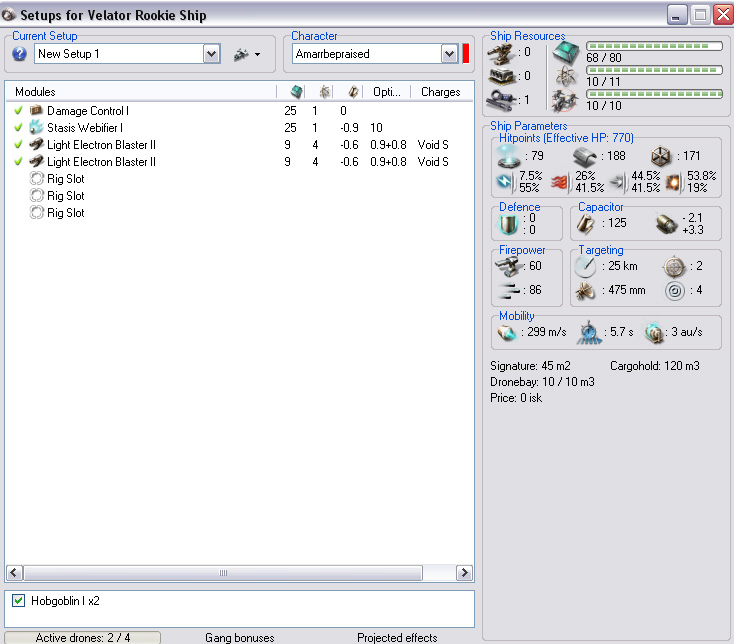The width and height of the screenshot is (734, 644).
Task: Click the turret firepower icon
Action: tap(509, 266)
